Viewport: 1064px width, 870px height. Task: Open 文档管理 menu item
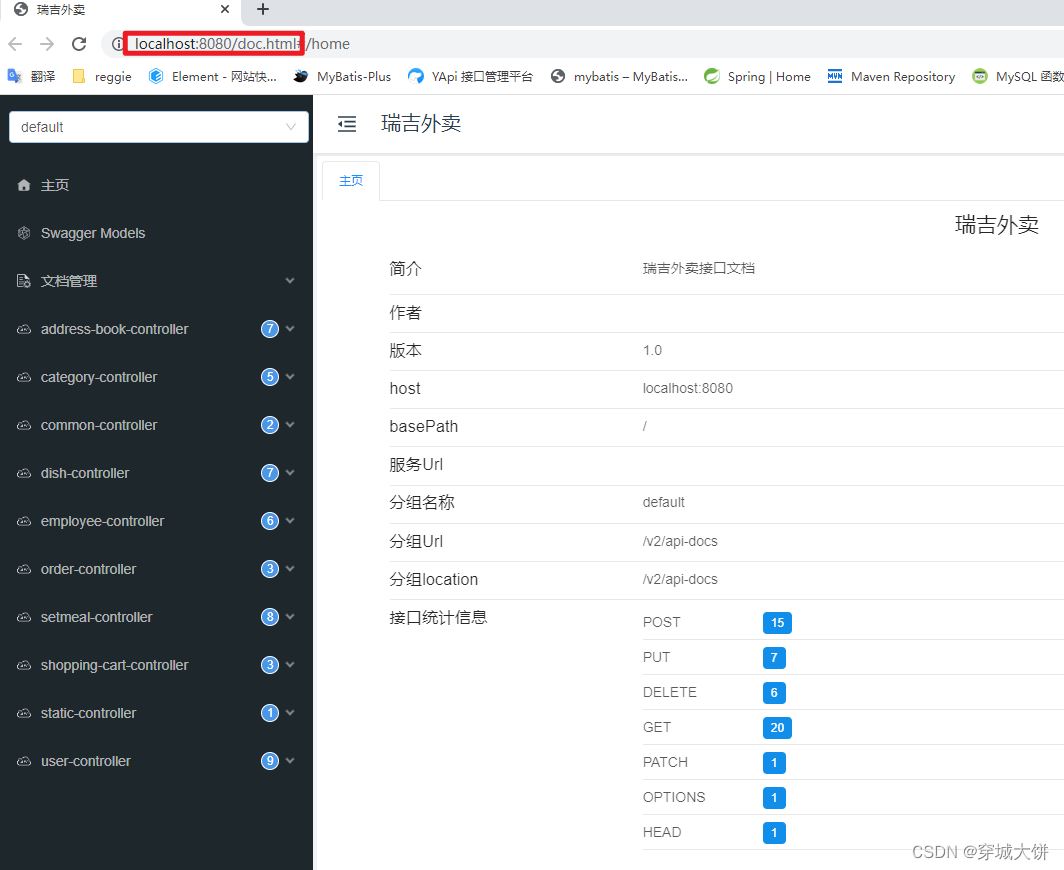156,281
